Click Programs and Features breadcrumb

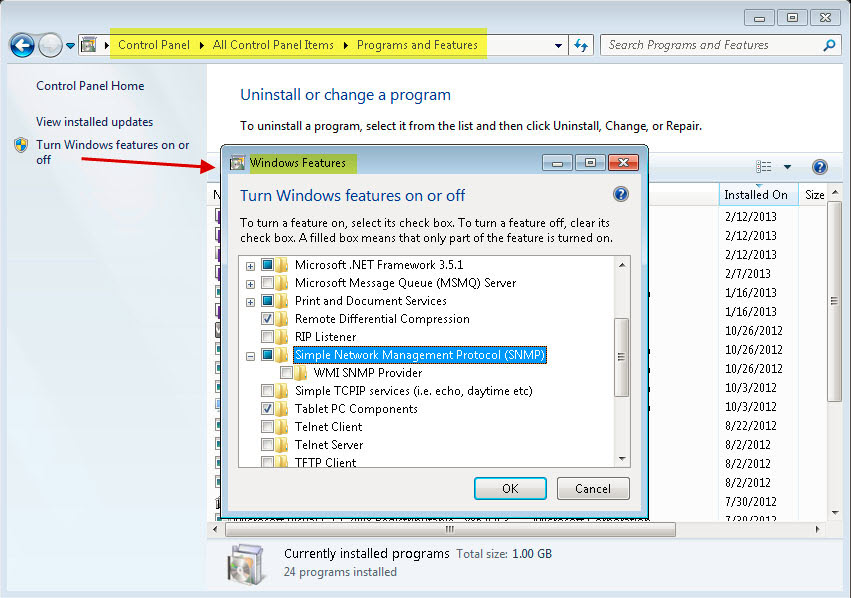417,45
